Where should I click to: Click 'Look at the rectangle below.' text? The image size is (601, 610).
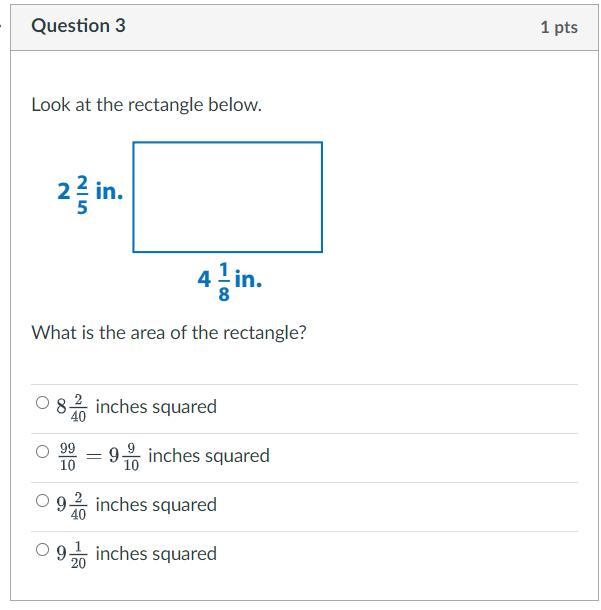pyautogui.click(x=146, y=104)
